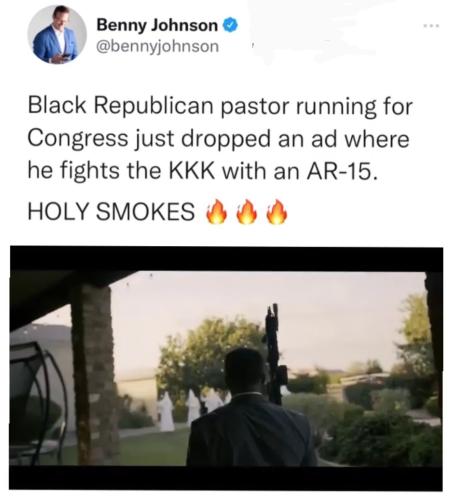Open the three-dot more options menu
This screenshot has height=500, width=454.
point(431,25)
